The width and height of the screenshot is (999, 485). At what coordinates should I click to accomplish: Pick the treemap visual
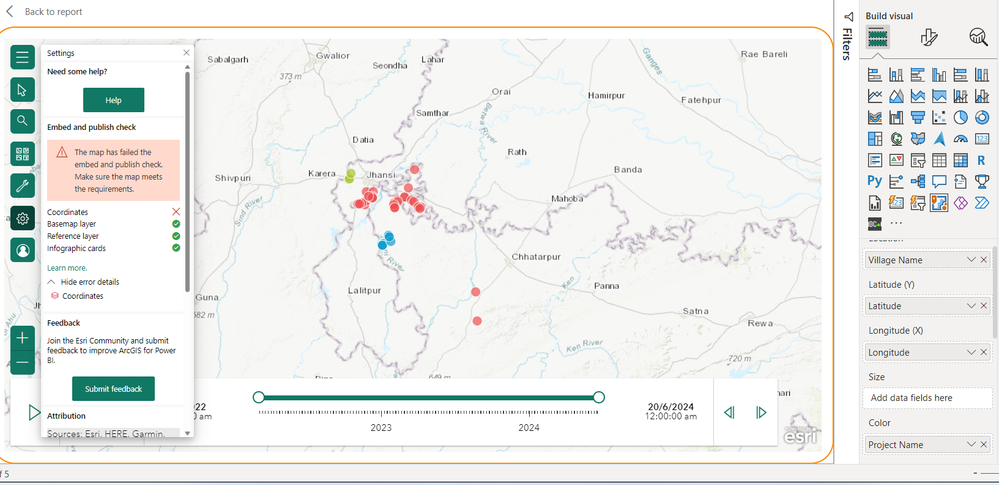point(875,138)
